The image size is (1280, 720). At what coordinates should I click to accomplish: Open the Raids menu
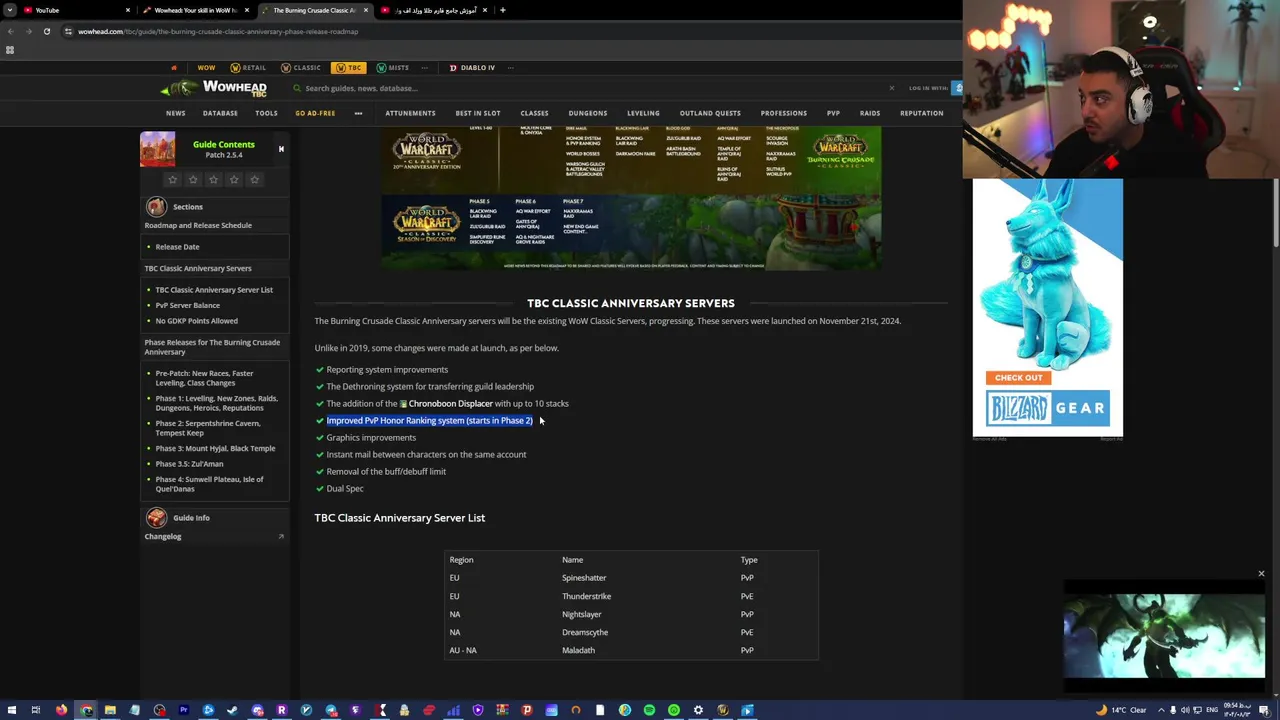(870, 113)
